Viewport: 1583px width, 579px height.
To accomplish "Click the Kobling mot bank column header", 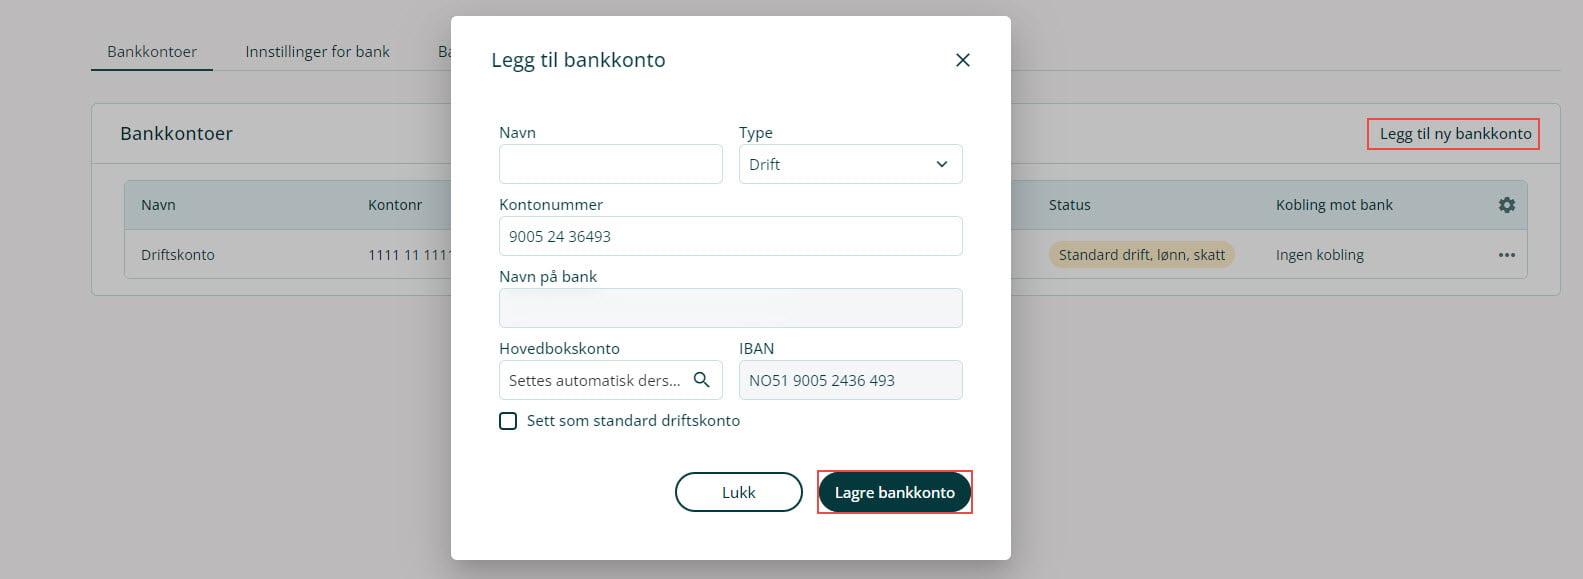I will click(x=1334, y=205).
